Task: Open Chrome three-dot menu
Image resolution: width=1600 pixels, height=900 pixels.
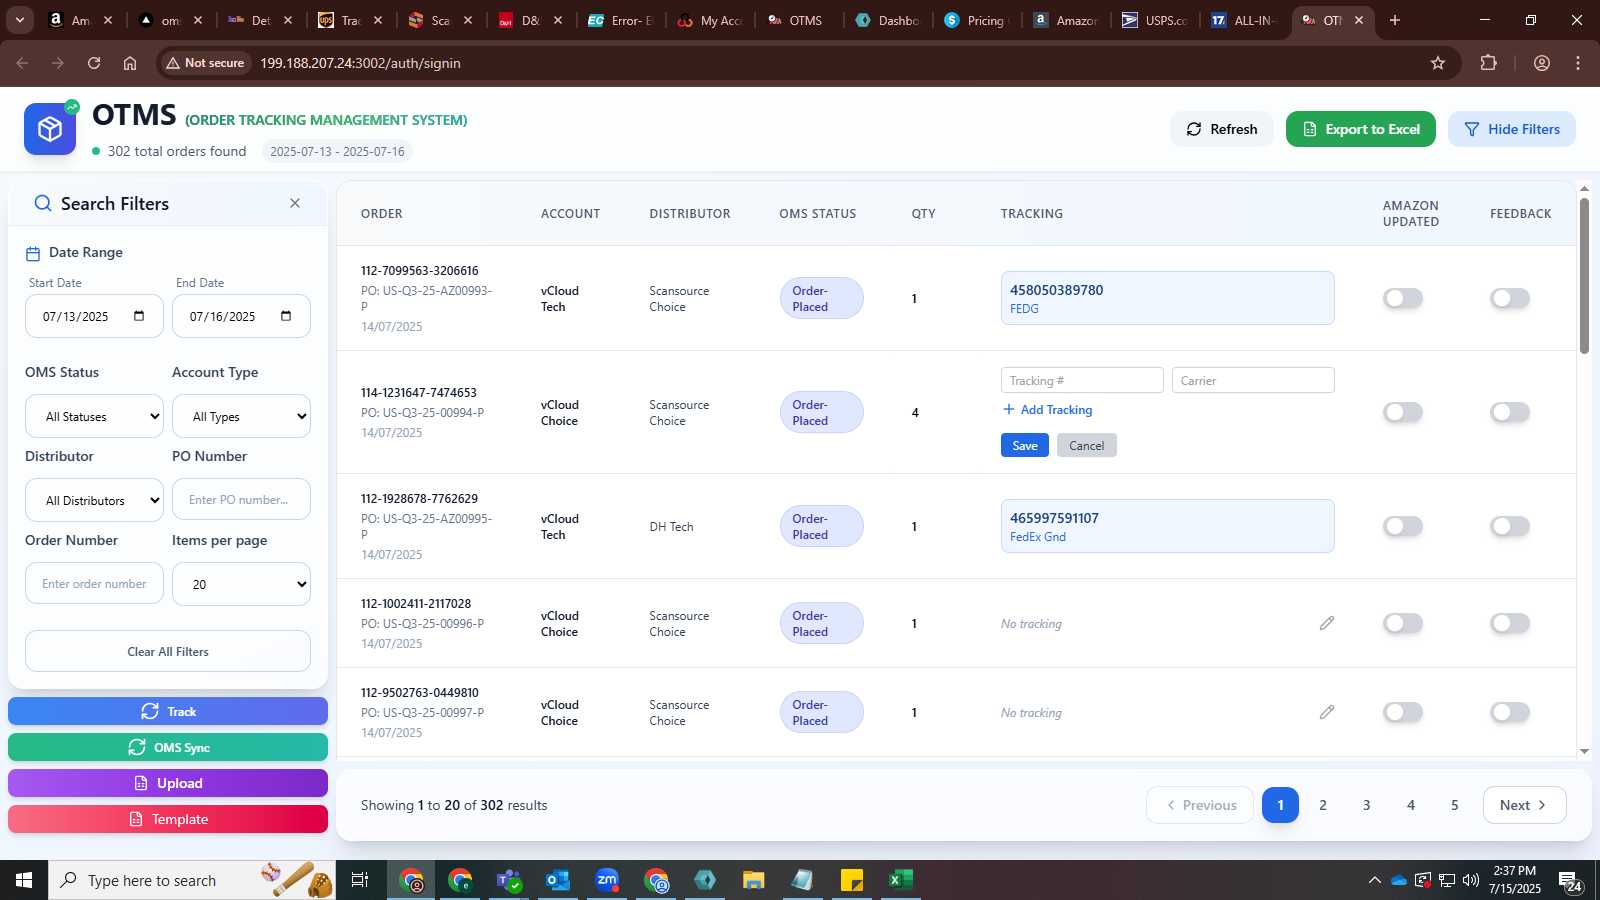Action: 1578,63
